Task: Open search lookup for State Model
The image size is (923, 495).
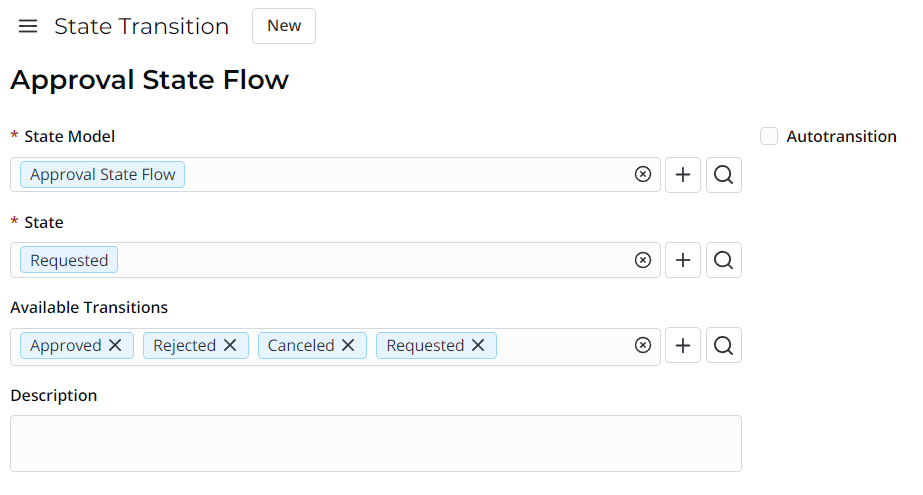Action: click(724, 175)
